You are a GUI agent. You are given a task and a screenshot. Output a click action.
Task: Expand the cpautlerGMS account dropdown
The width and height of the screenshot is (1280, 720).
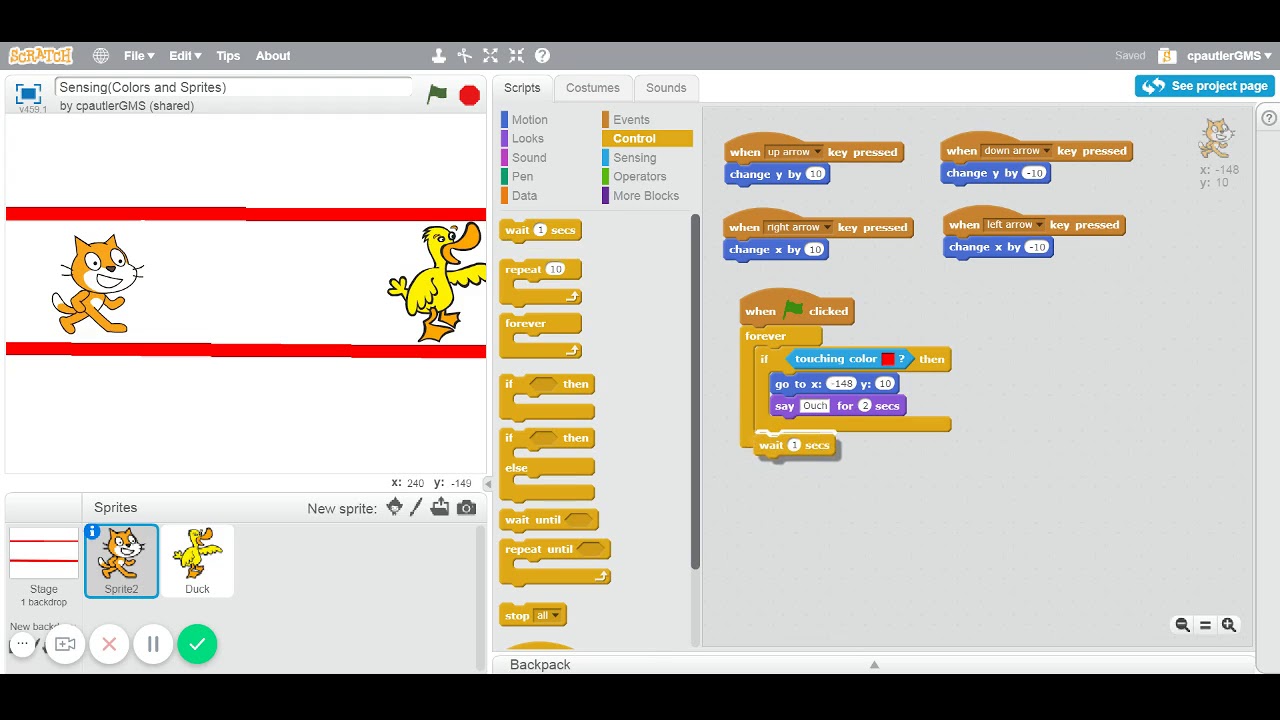pos(1229,56)
